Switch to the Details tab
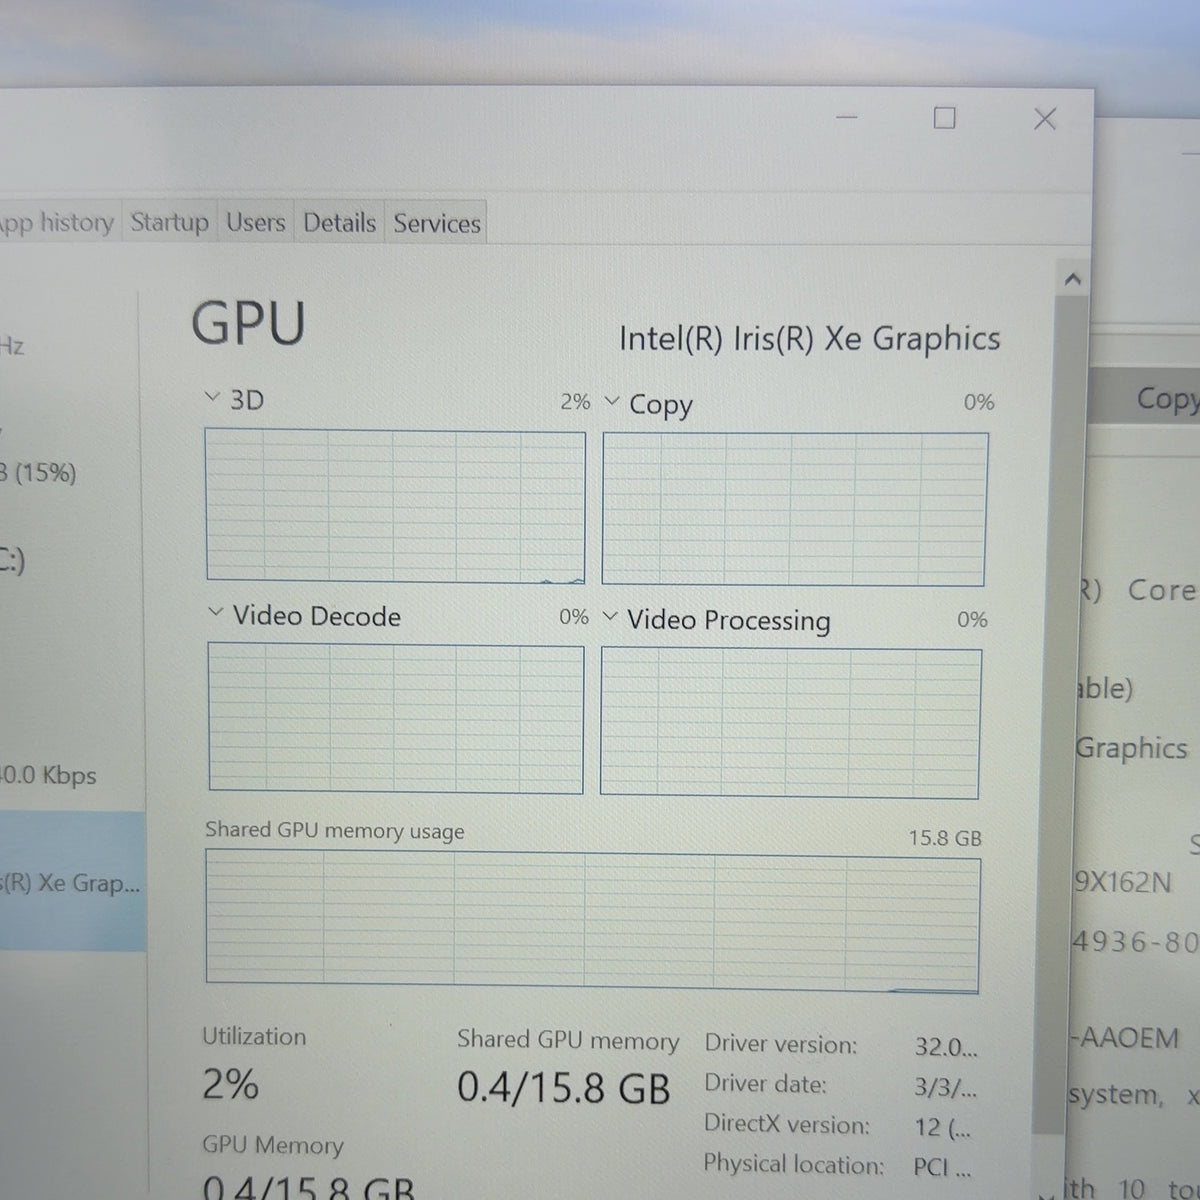1200x1200 pixels. 340,222
